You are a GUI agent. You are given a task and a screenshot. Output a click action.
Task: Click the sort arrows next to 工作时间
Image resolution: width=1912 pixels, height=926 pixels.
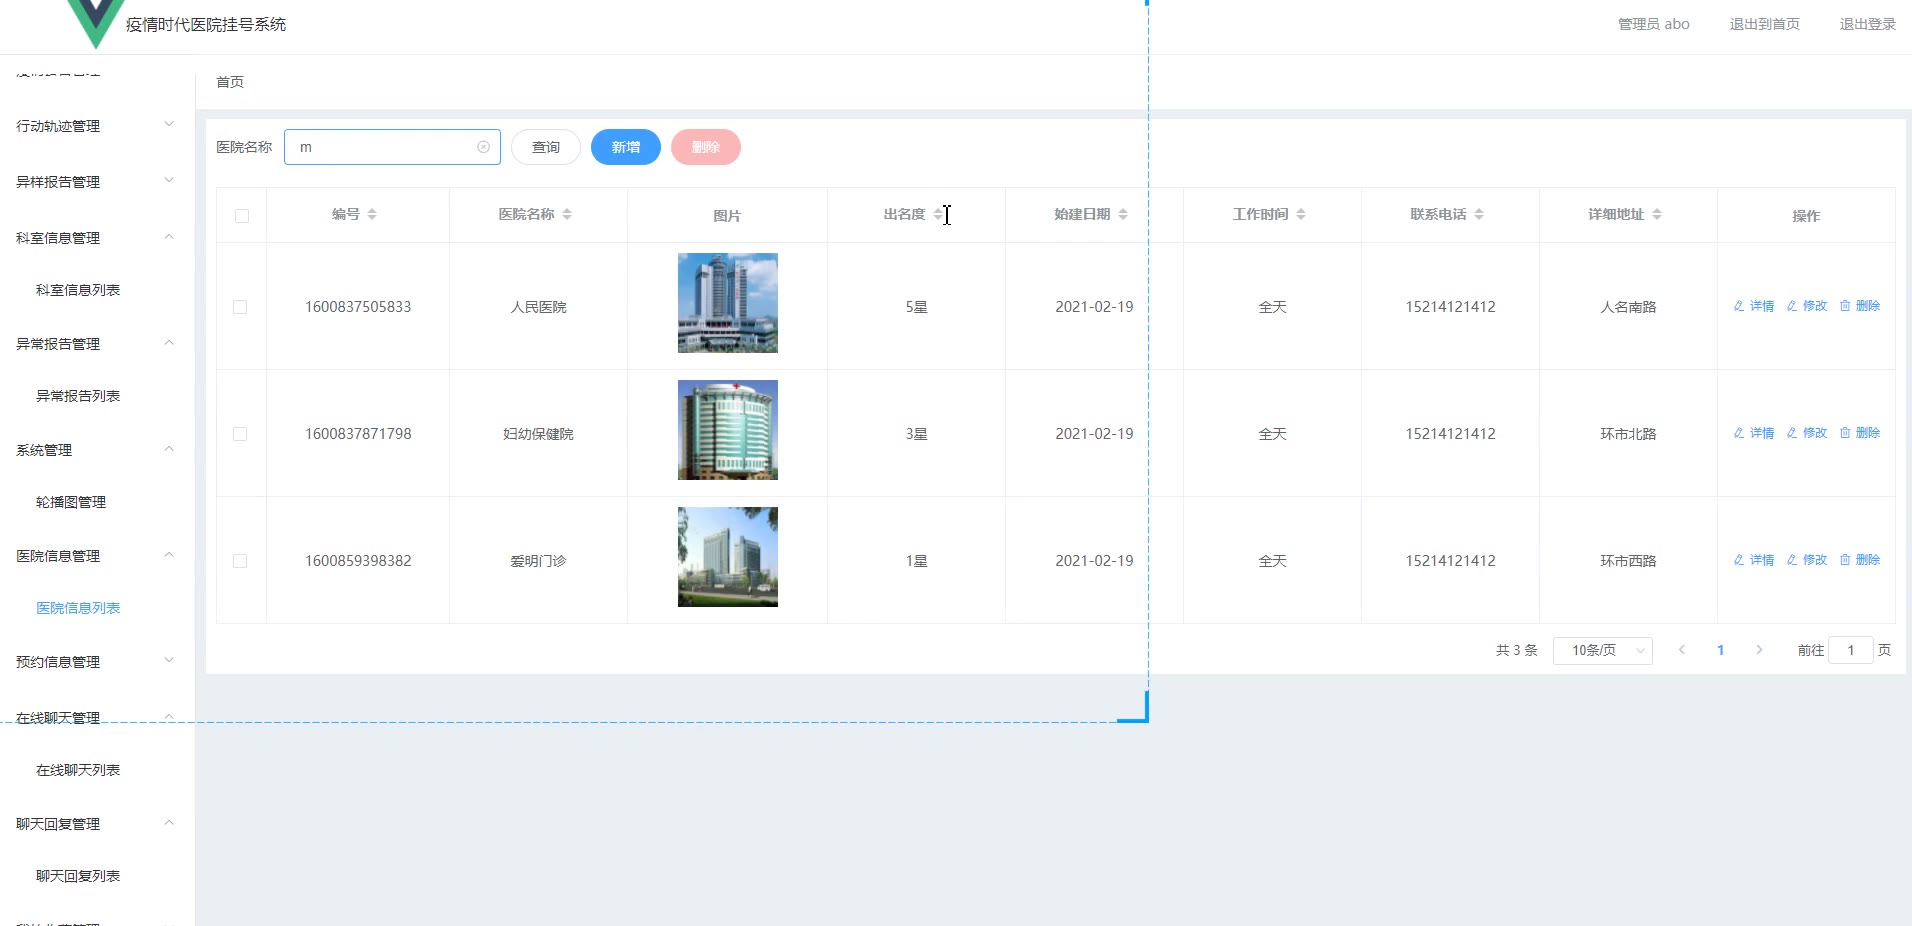tap(1301, 214)
